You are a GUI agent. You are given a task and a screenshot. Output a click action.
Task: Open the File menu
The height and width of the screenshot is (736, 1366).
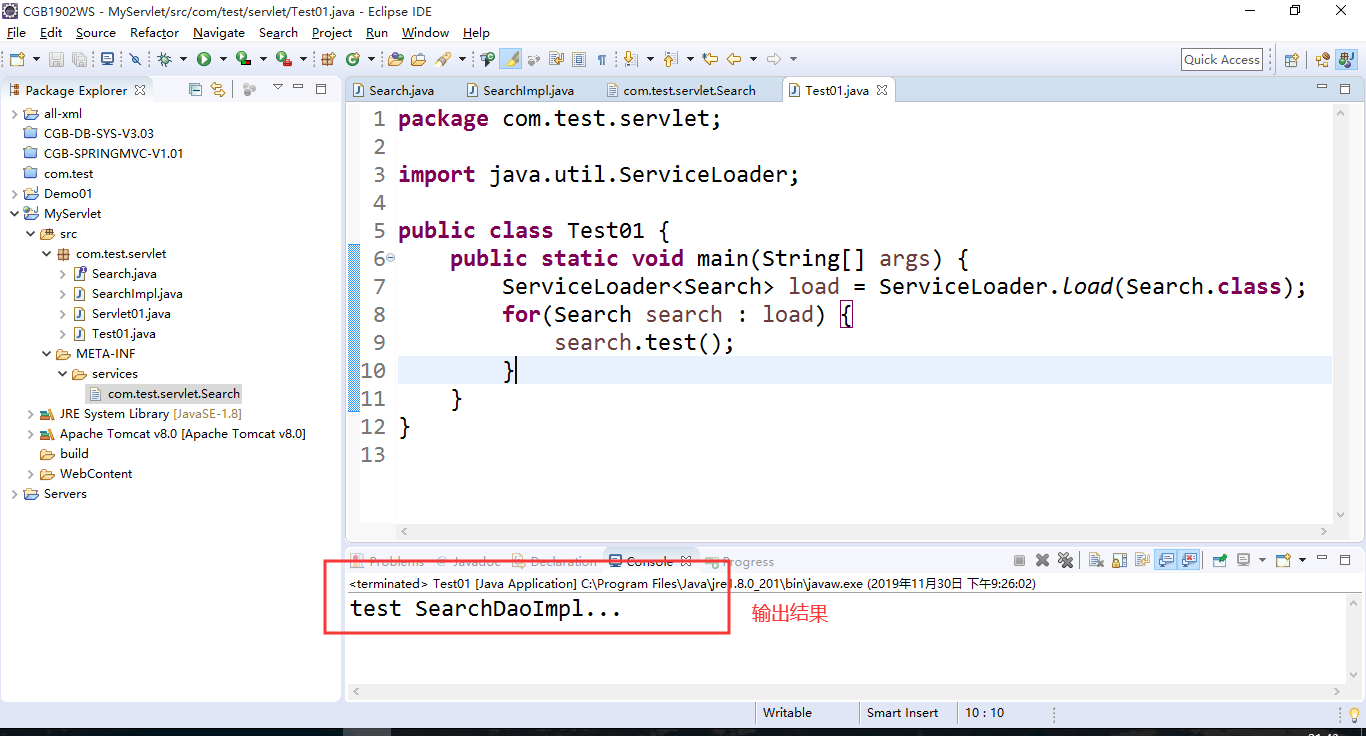point(16,32)
